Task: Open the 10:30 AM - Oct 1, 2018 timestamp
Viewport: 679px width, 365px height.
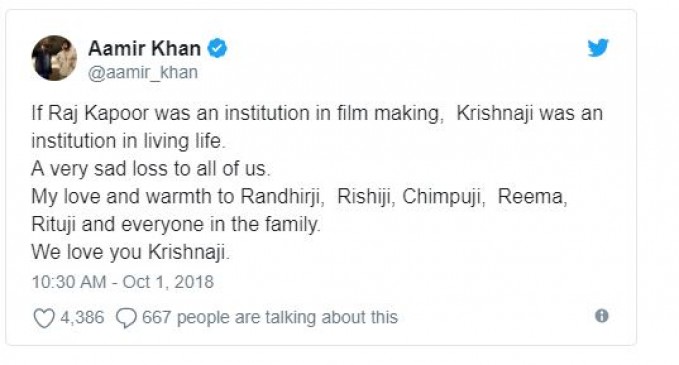Action: 123,282
